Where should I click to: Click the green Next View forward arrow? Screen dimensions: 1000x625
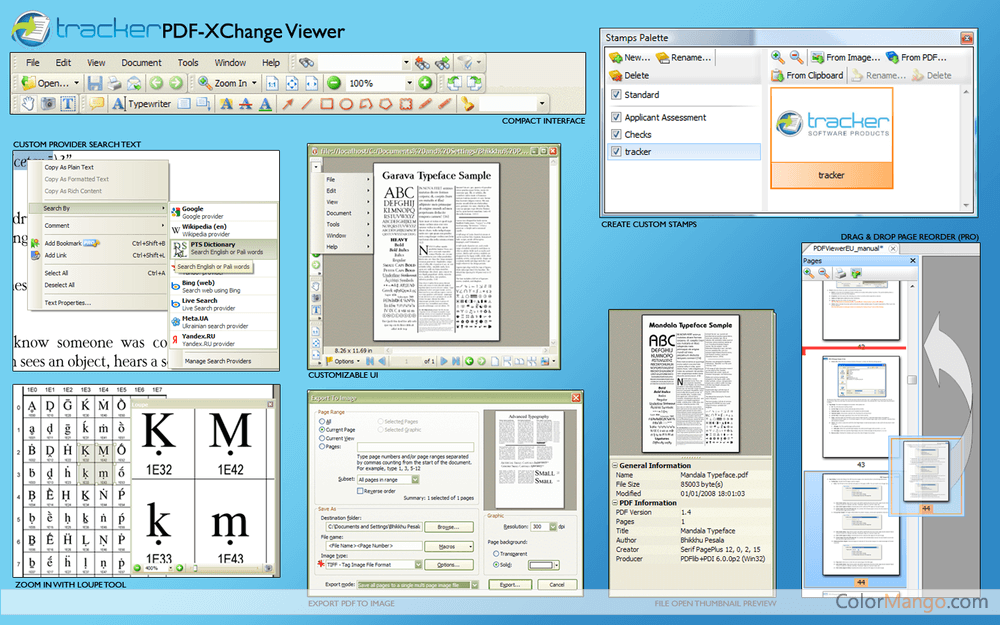[x=176, y=83]
